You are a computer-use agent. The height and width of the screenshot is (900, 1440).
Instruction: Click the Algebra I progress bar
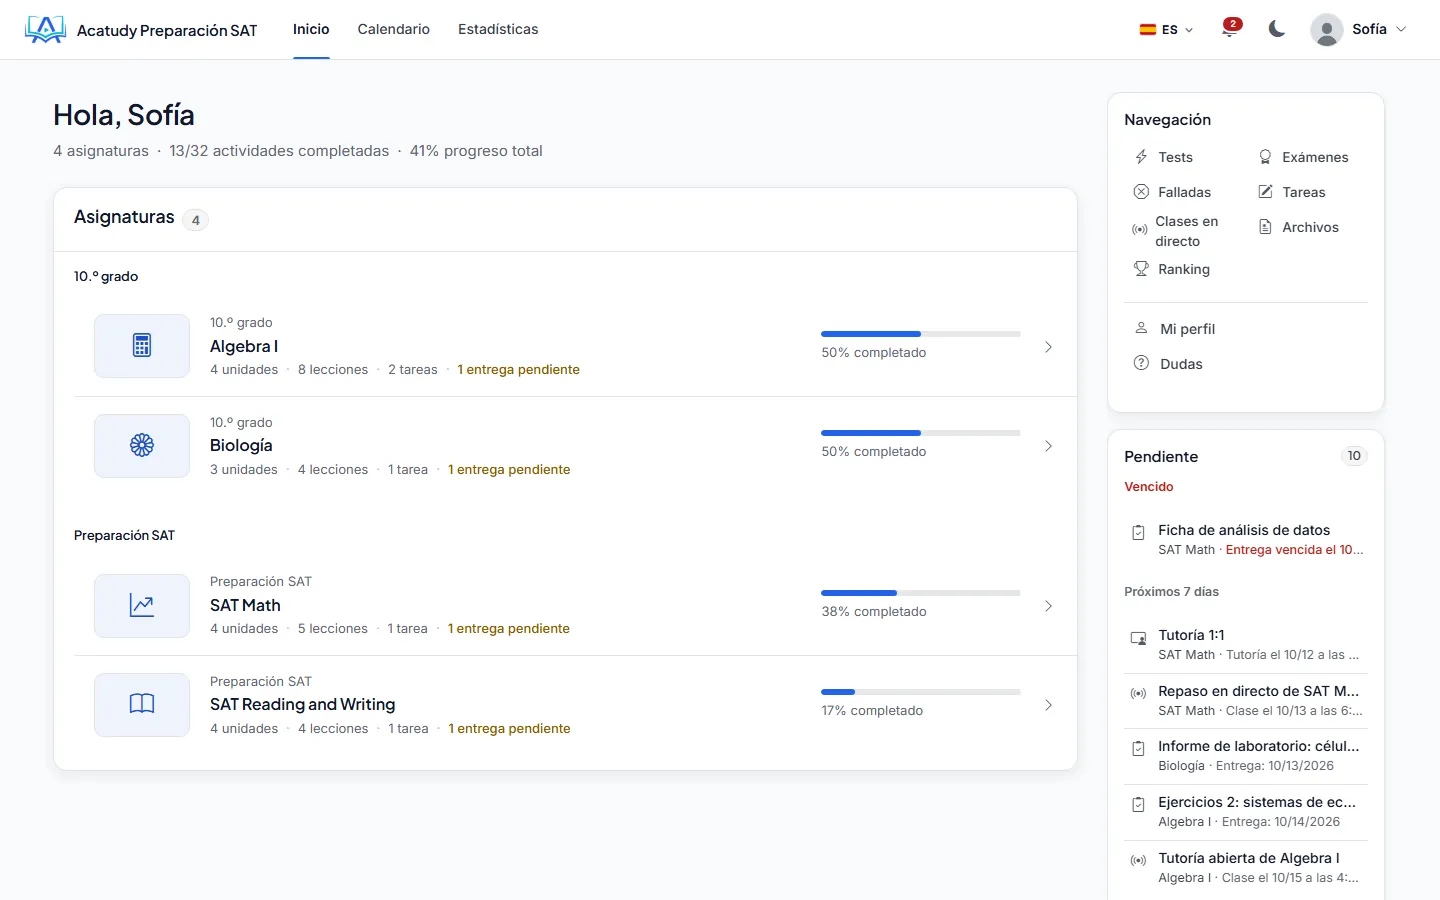tap(921, 334)
